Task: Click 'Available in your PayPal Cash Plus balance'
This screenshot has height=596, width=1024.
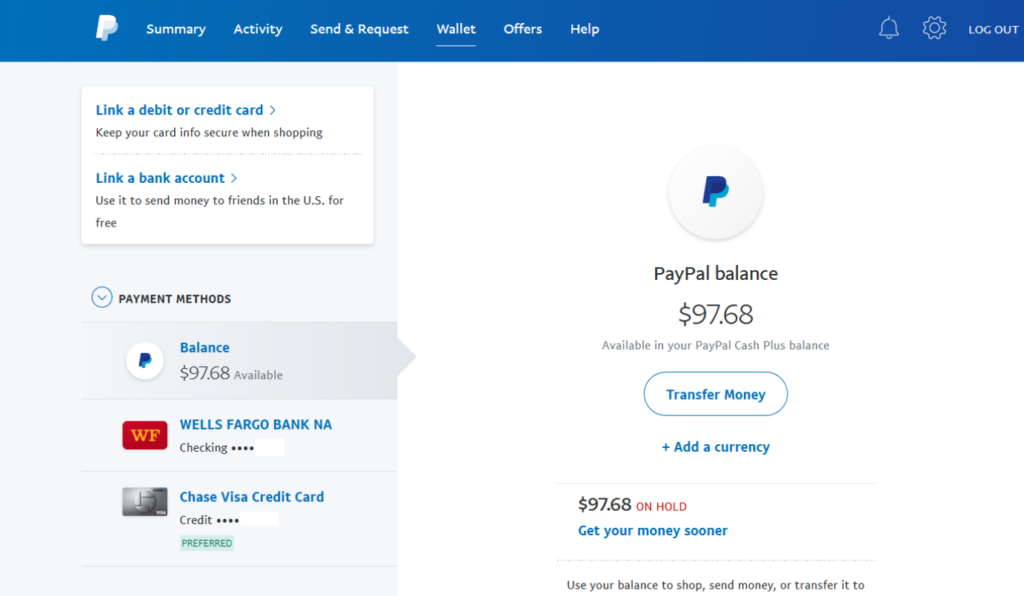Action: pyautogui.click(x=716, y=345)
